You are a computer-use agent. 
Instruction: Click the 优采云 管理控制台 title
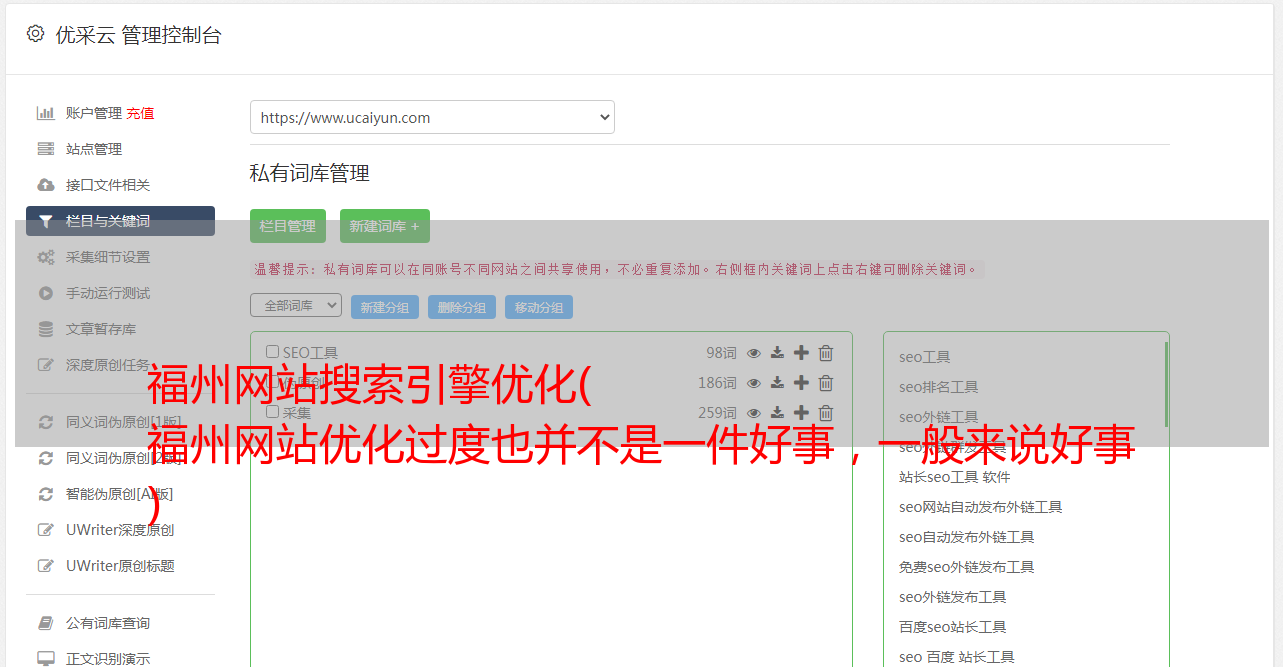pos(138,35)
